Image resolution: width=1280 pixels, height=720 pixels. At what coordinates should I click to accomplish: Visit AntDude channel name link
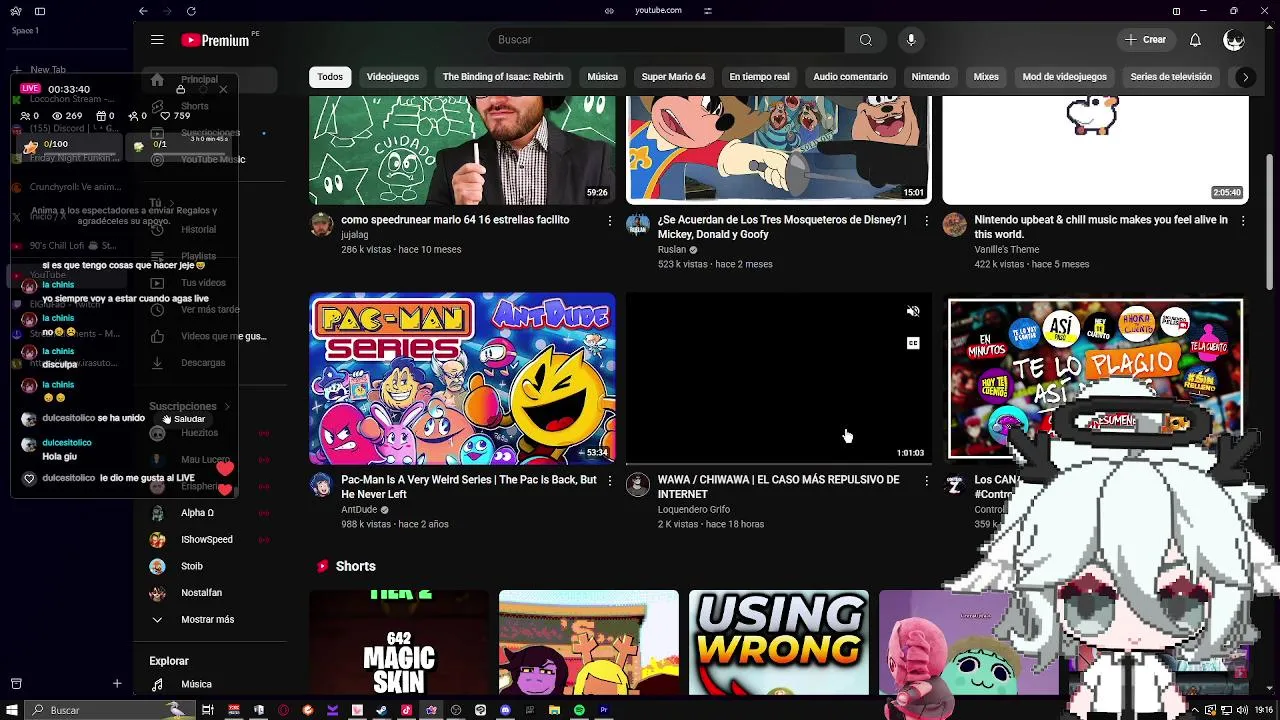359,510
